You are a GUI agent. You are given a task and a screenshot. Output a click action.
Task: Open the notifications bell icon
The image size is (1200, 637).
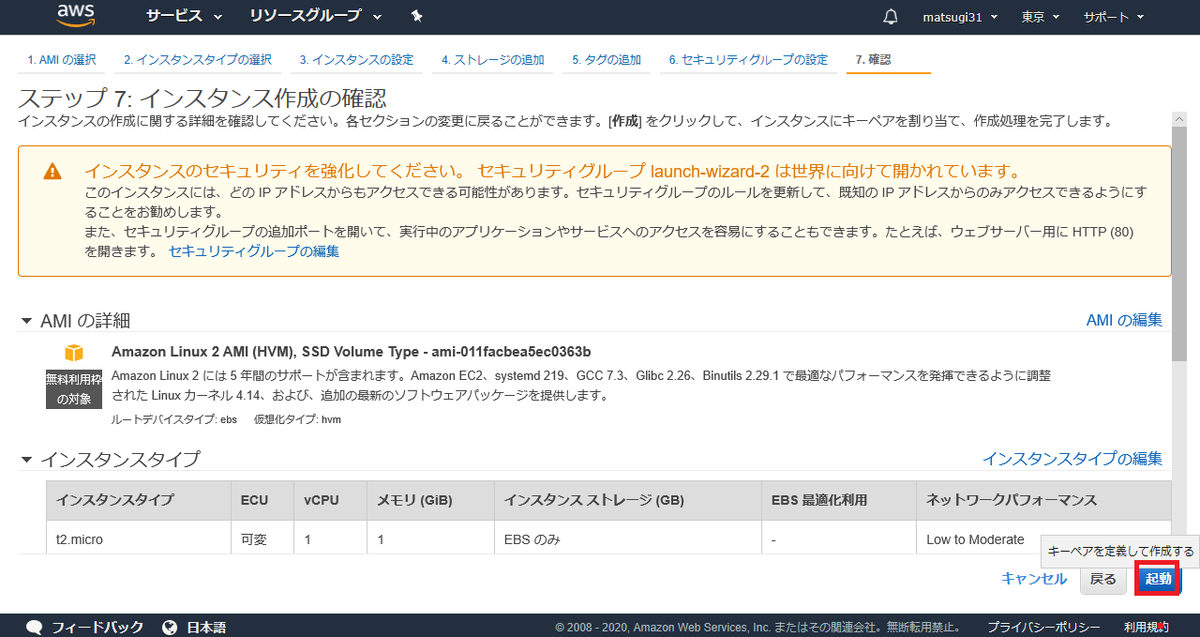coord(891,17)
